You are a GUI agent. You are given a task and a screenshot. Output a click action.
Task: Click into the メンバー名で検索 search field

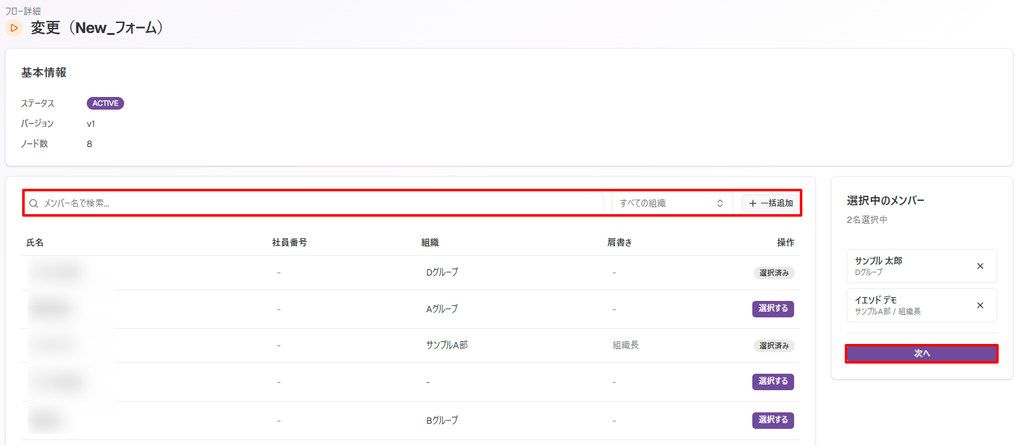pyautogui.click(x=315, y=204)
